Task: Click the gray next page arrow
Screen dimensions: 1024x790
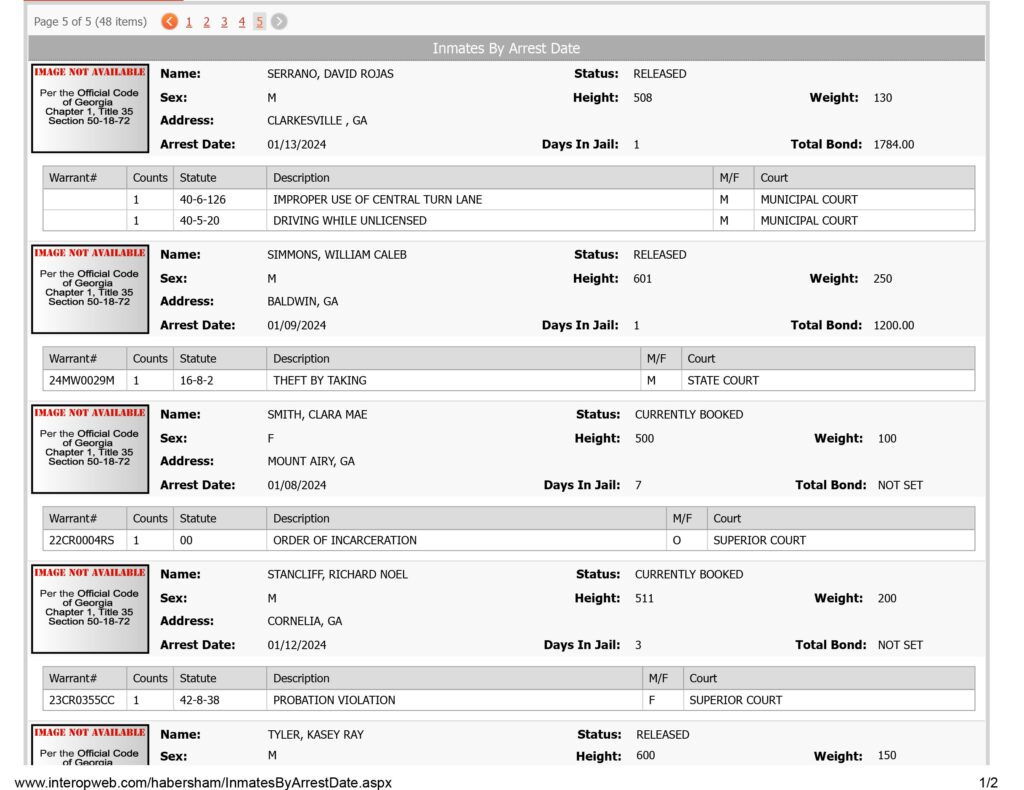Action: pyautogui.click(x=279, y=22)
